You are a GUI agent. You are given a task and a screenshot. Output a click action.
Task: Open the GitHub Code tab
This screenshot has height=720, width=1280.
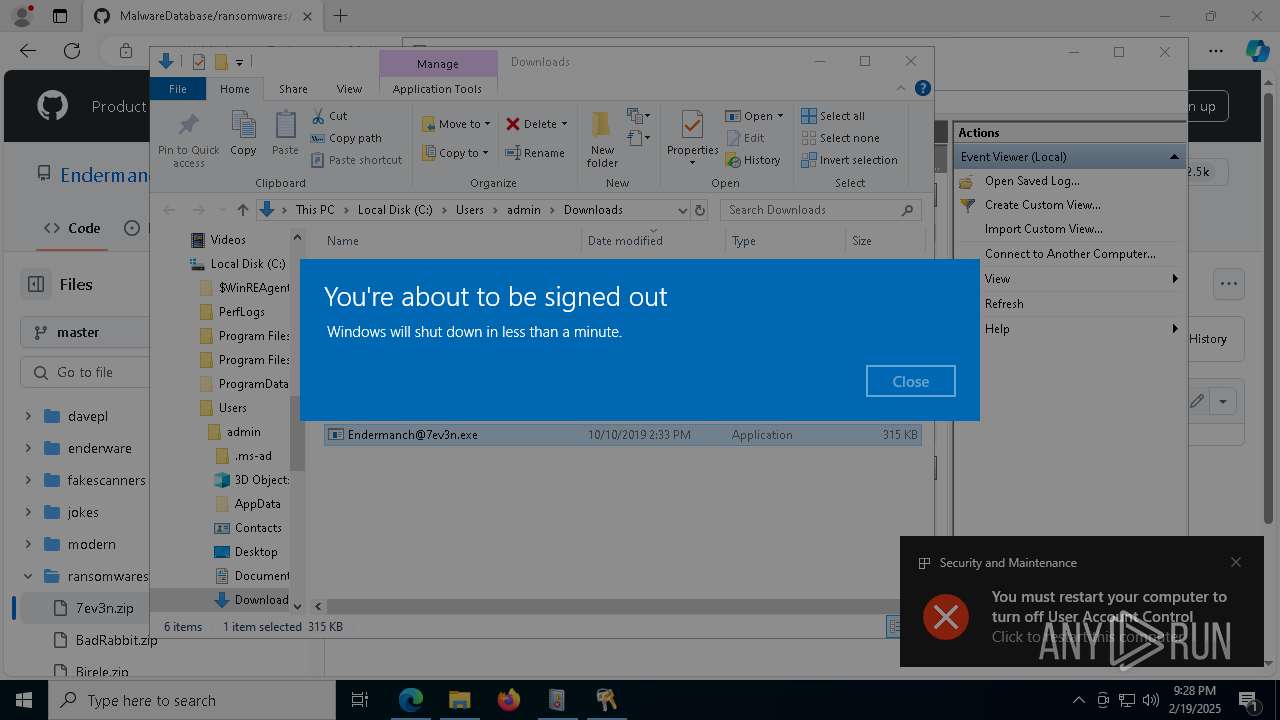72,228
